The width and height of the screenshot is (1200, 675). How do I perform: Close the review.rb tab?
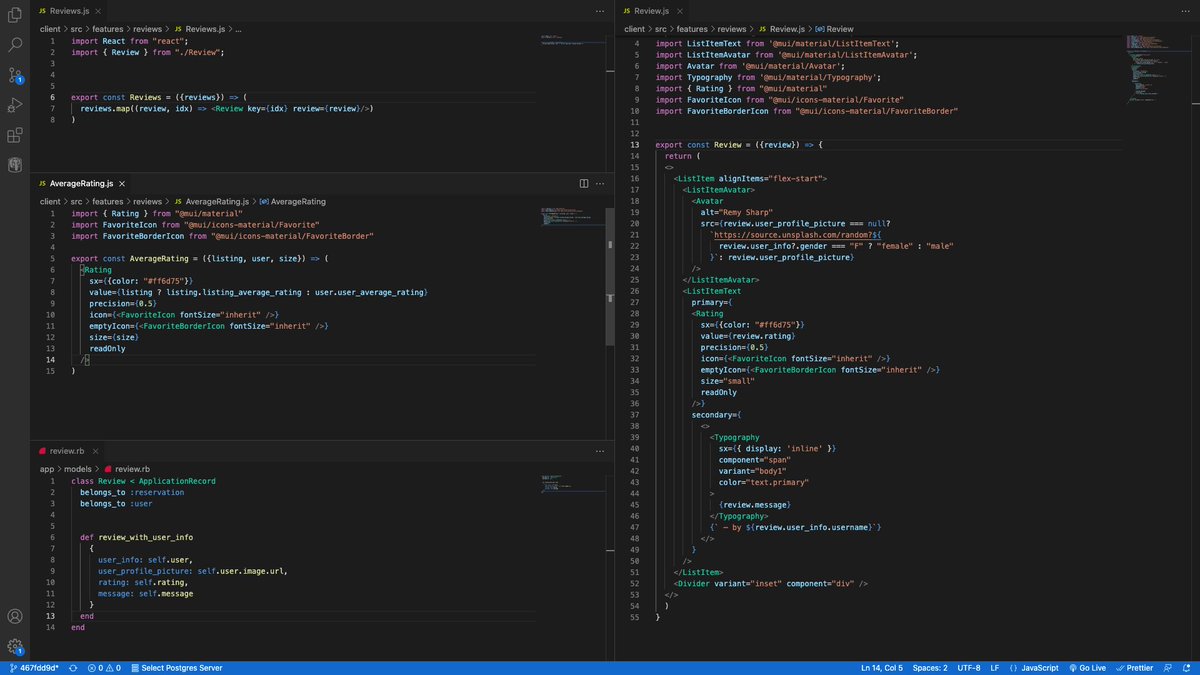[98, 451]
